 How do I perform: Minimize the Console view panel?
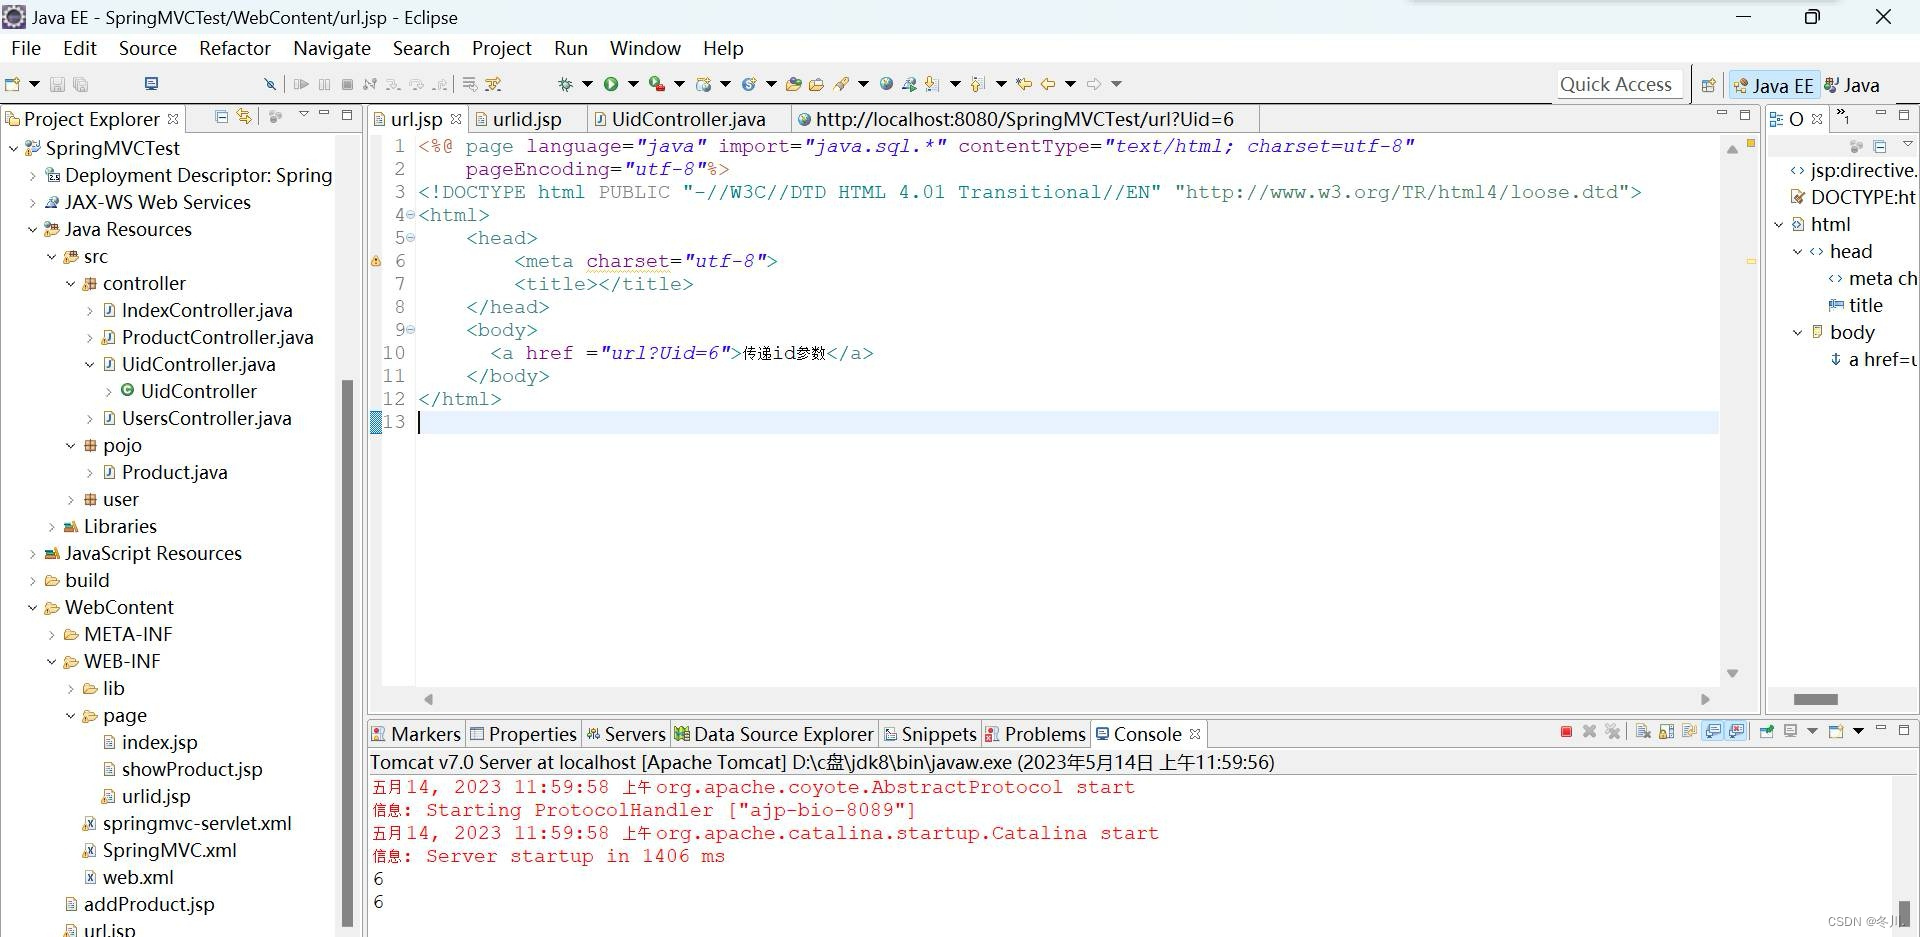1880,729
